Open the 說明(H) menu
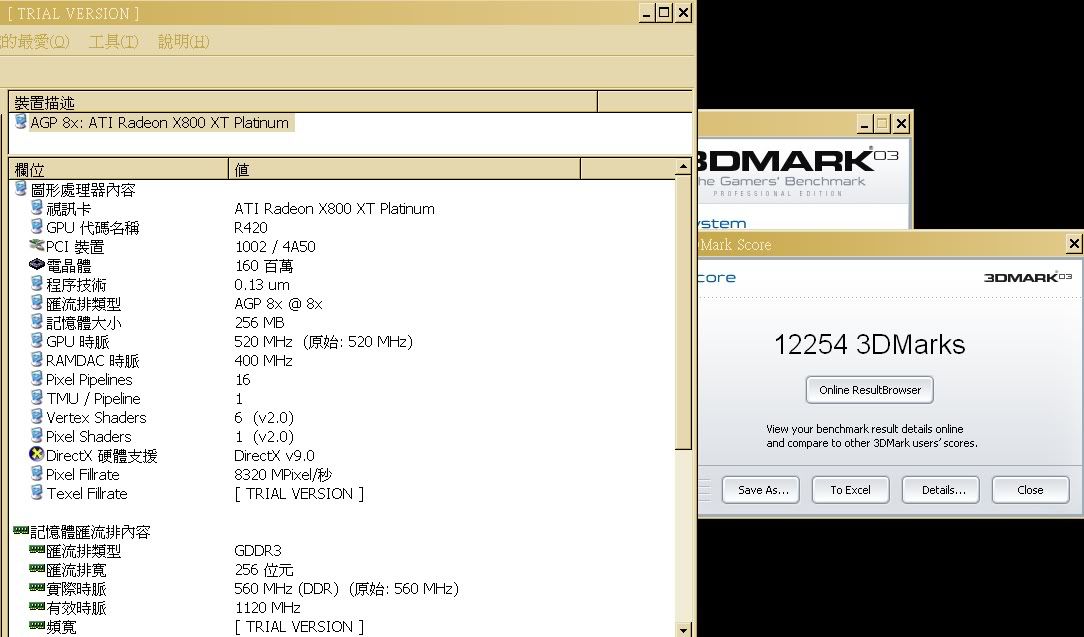The width and height of the screenshot is (1084, 637). 183,41
